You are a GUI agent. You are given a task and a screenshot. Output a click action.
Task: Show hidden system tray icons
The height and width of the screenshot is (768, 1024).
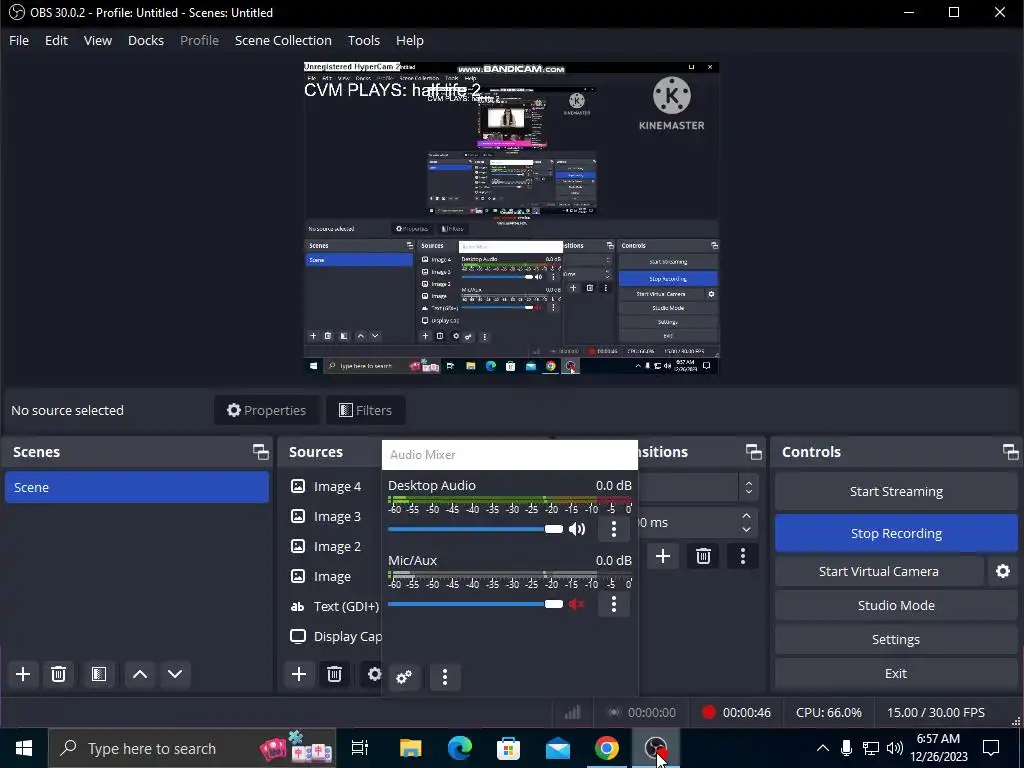pos(823,748)
